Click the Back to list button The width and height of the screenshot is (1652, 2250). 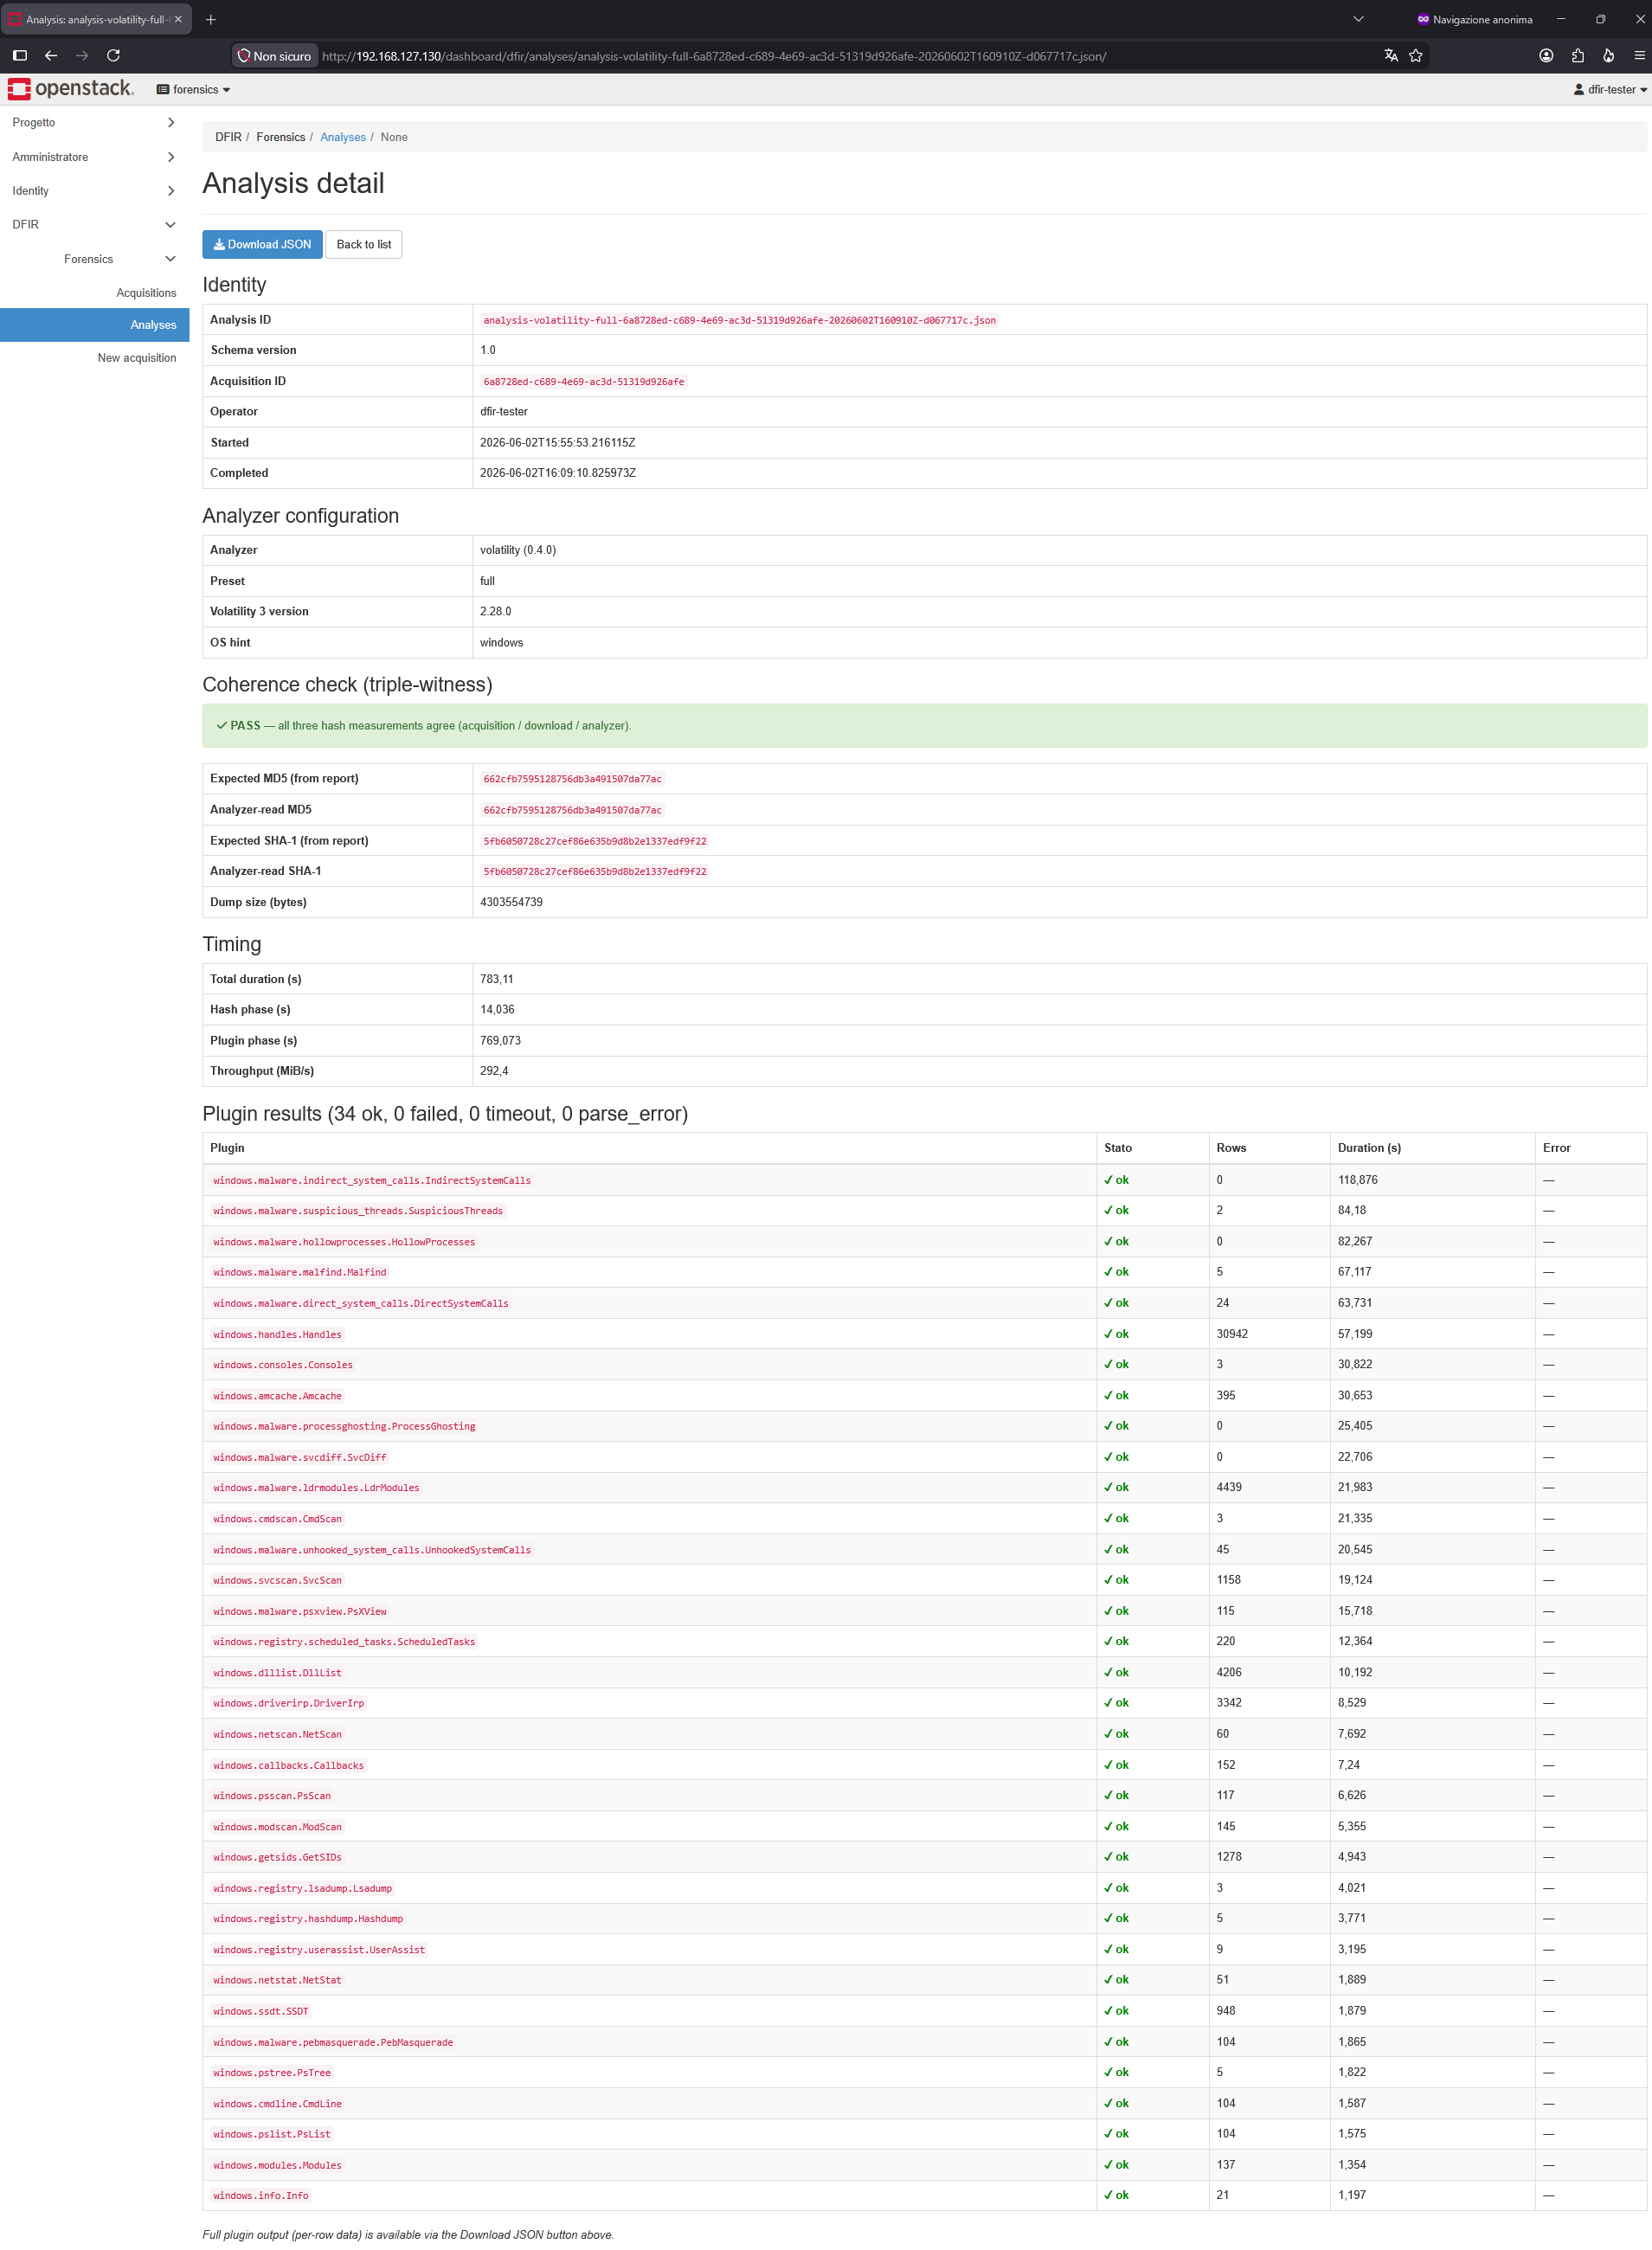coord(364,245)
